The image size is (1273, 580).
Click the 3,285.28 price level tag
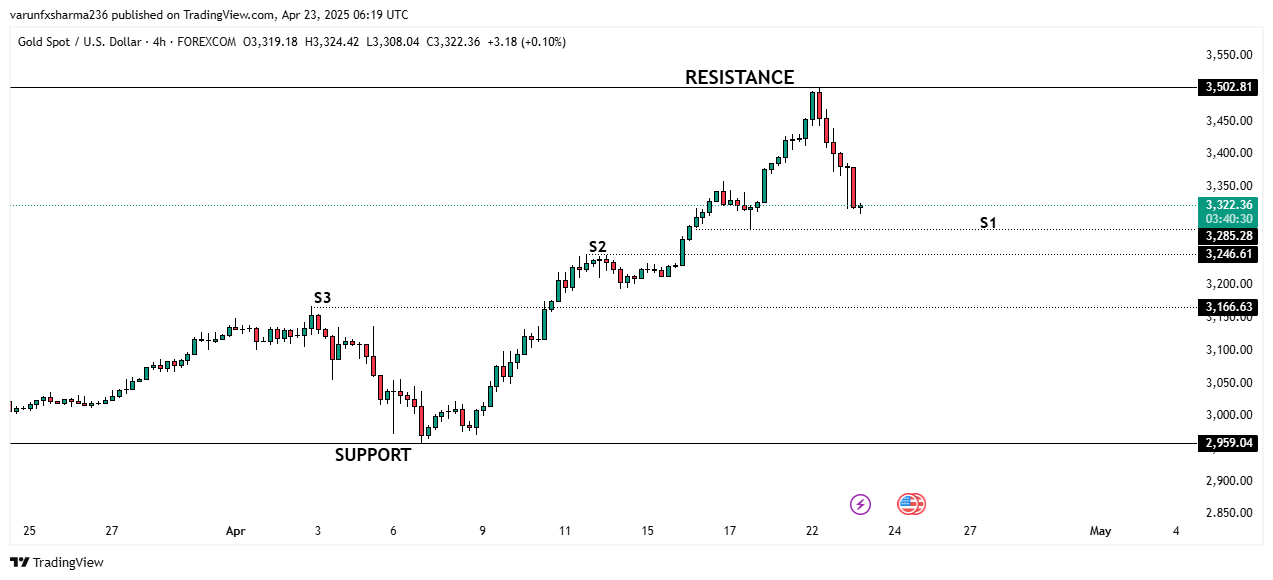(x=1227, y=236)
